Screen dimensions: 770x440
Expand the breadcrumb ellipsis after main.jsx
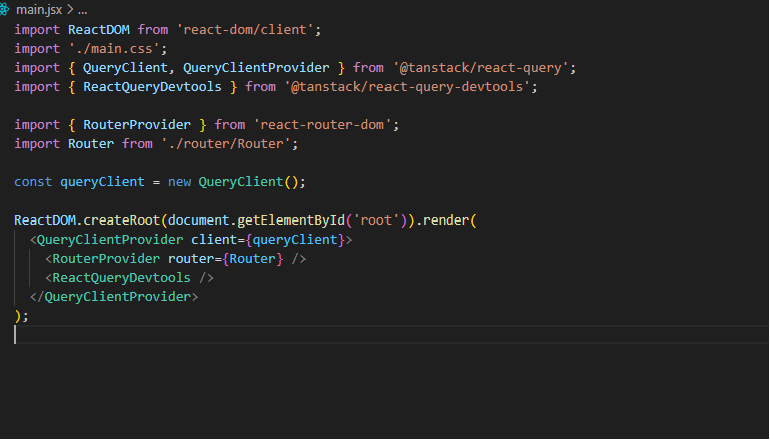[x=82, y=9]
